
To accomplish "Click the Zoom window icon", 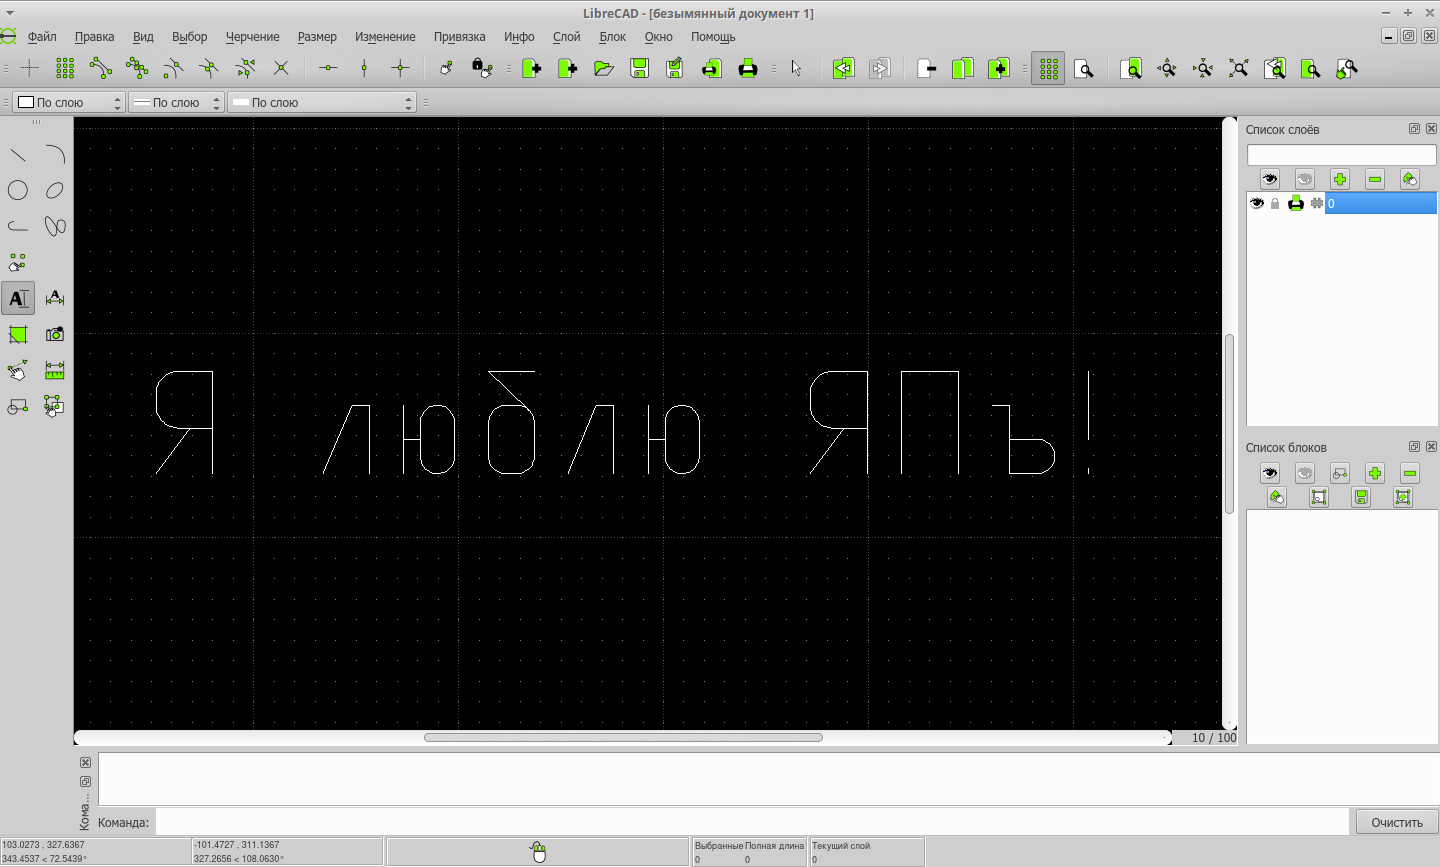I will [x=1311, y=68].
